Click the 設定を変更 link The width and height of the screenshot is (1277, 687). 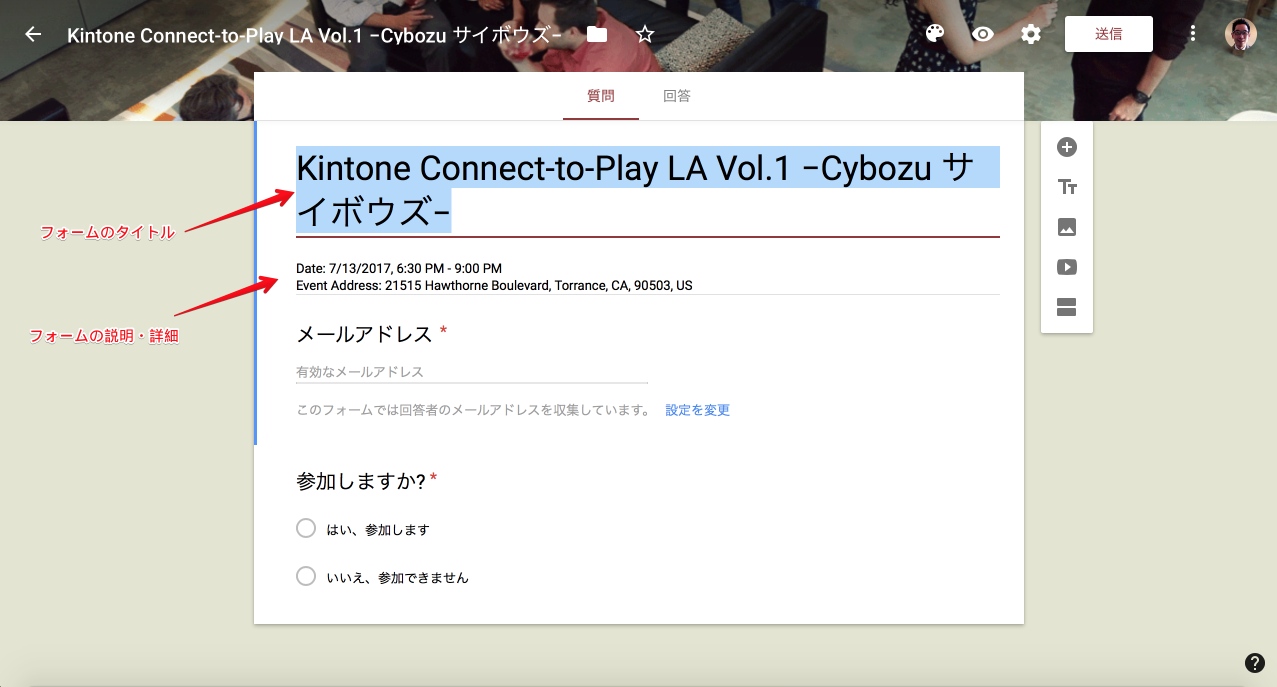click(697, 410)
